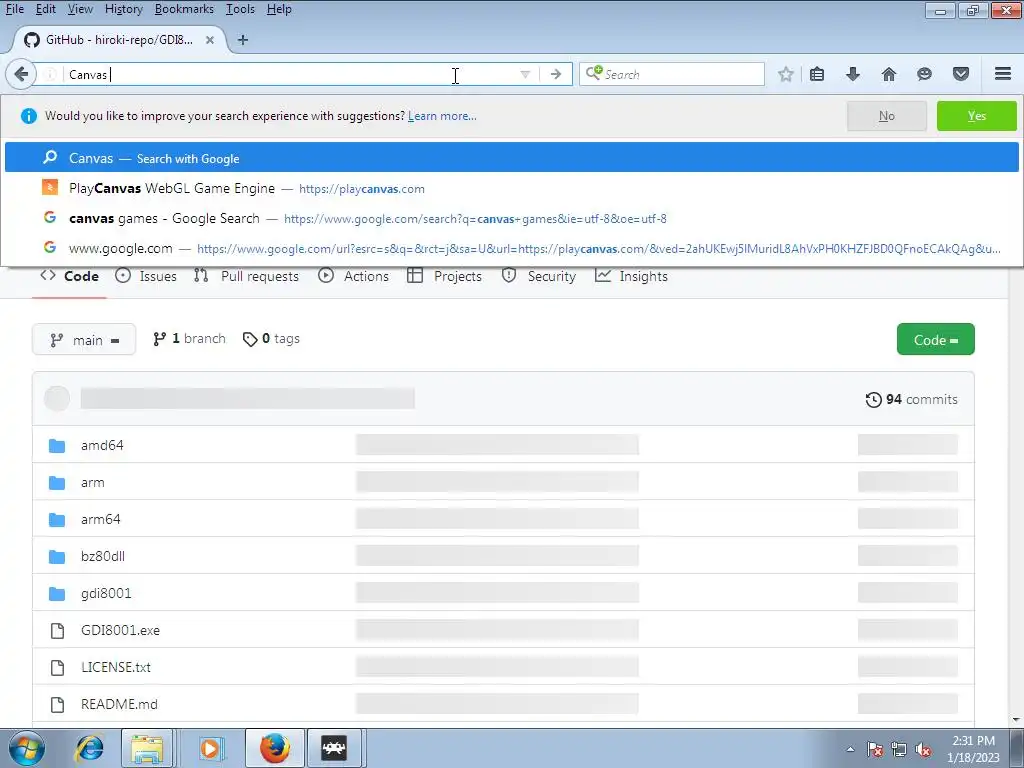View the 94 commits history link
The width and height of the screenshot is (1024, 768).
pyautogui.click(x=912, y=399)
